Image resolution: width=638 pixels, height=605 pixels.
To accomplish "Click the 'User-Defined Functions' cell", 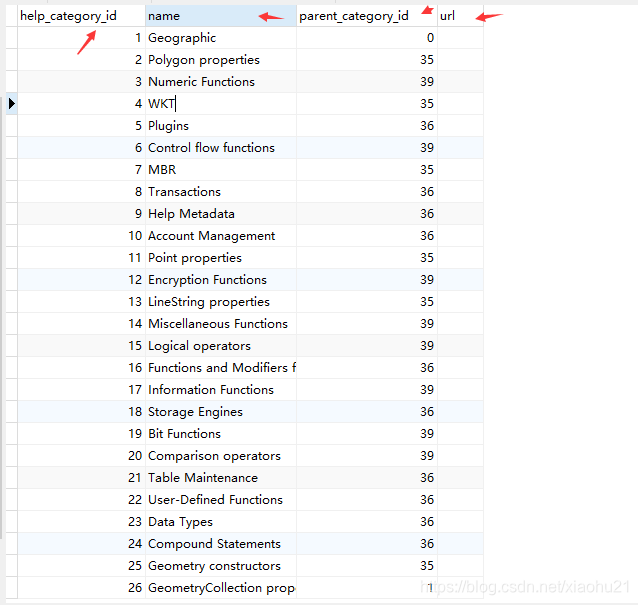I will click(221, 499).
